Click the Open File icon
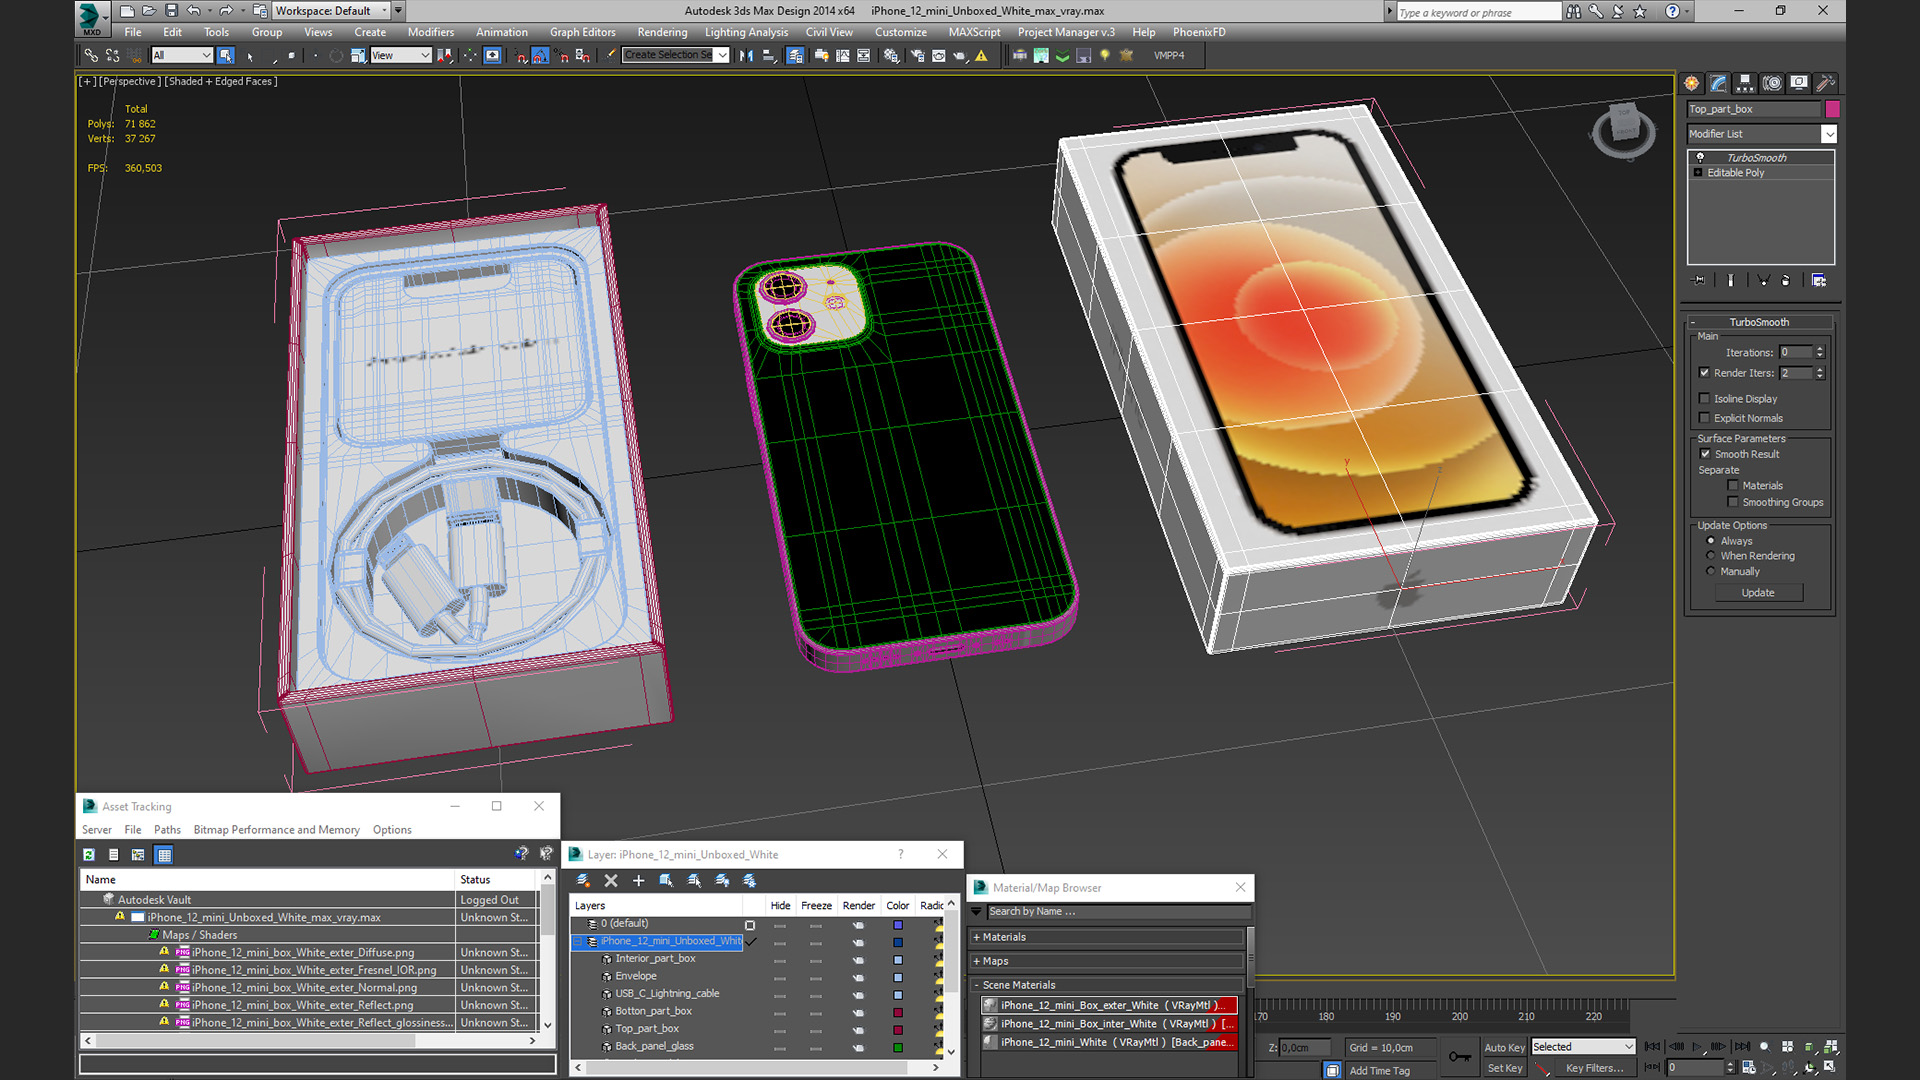The width and height of the screenshot is (1920, 1080). pyautogui.click(x=149, y=11)
